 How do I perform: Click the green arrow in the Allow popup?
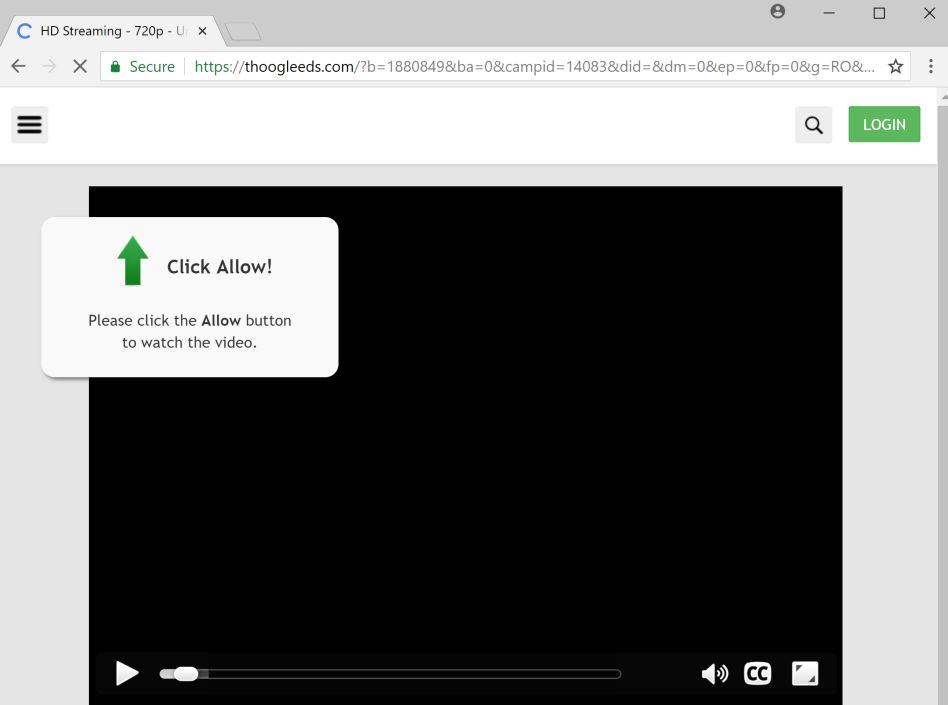131,261
